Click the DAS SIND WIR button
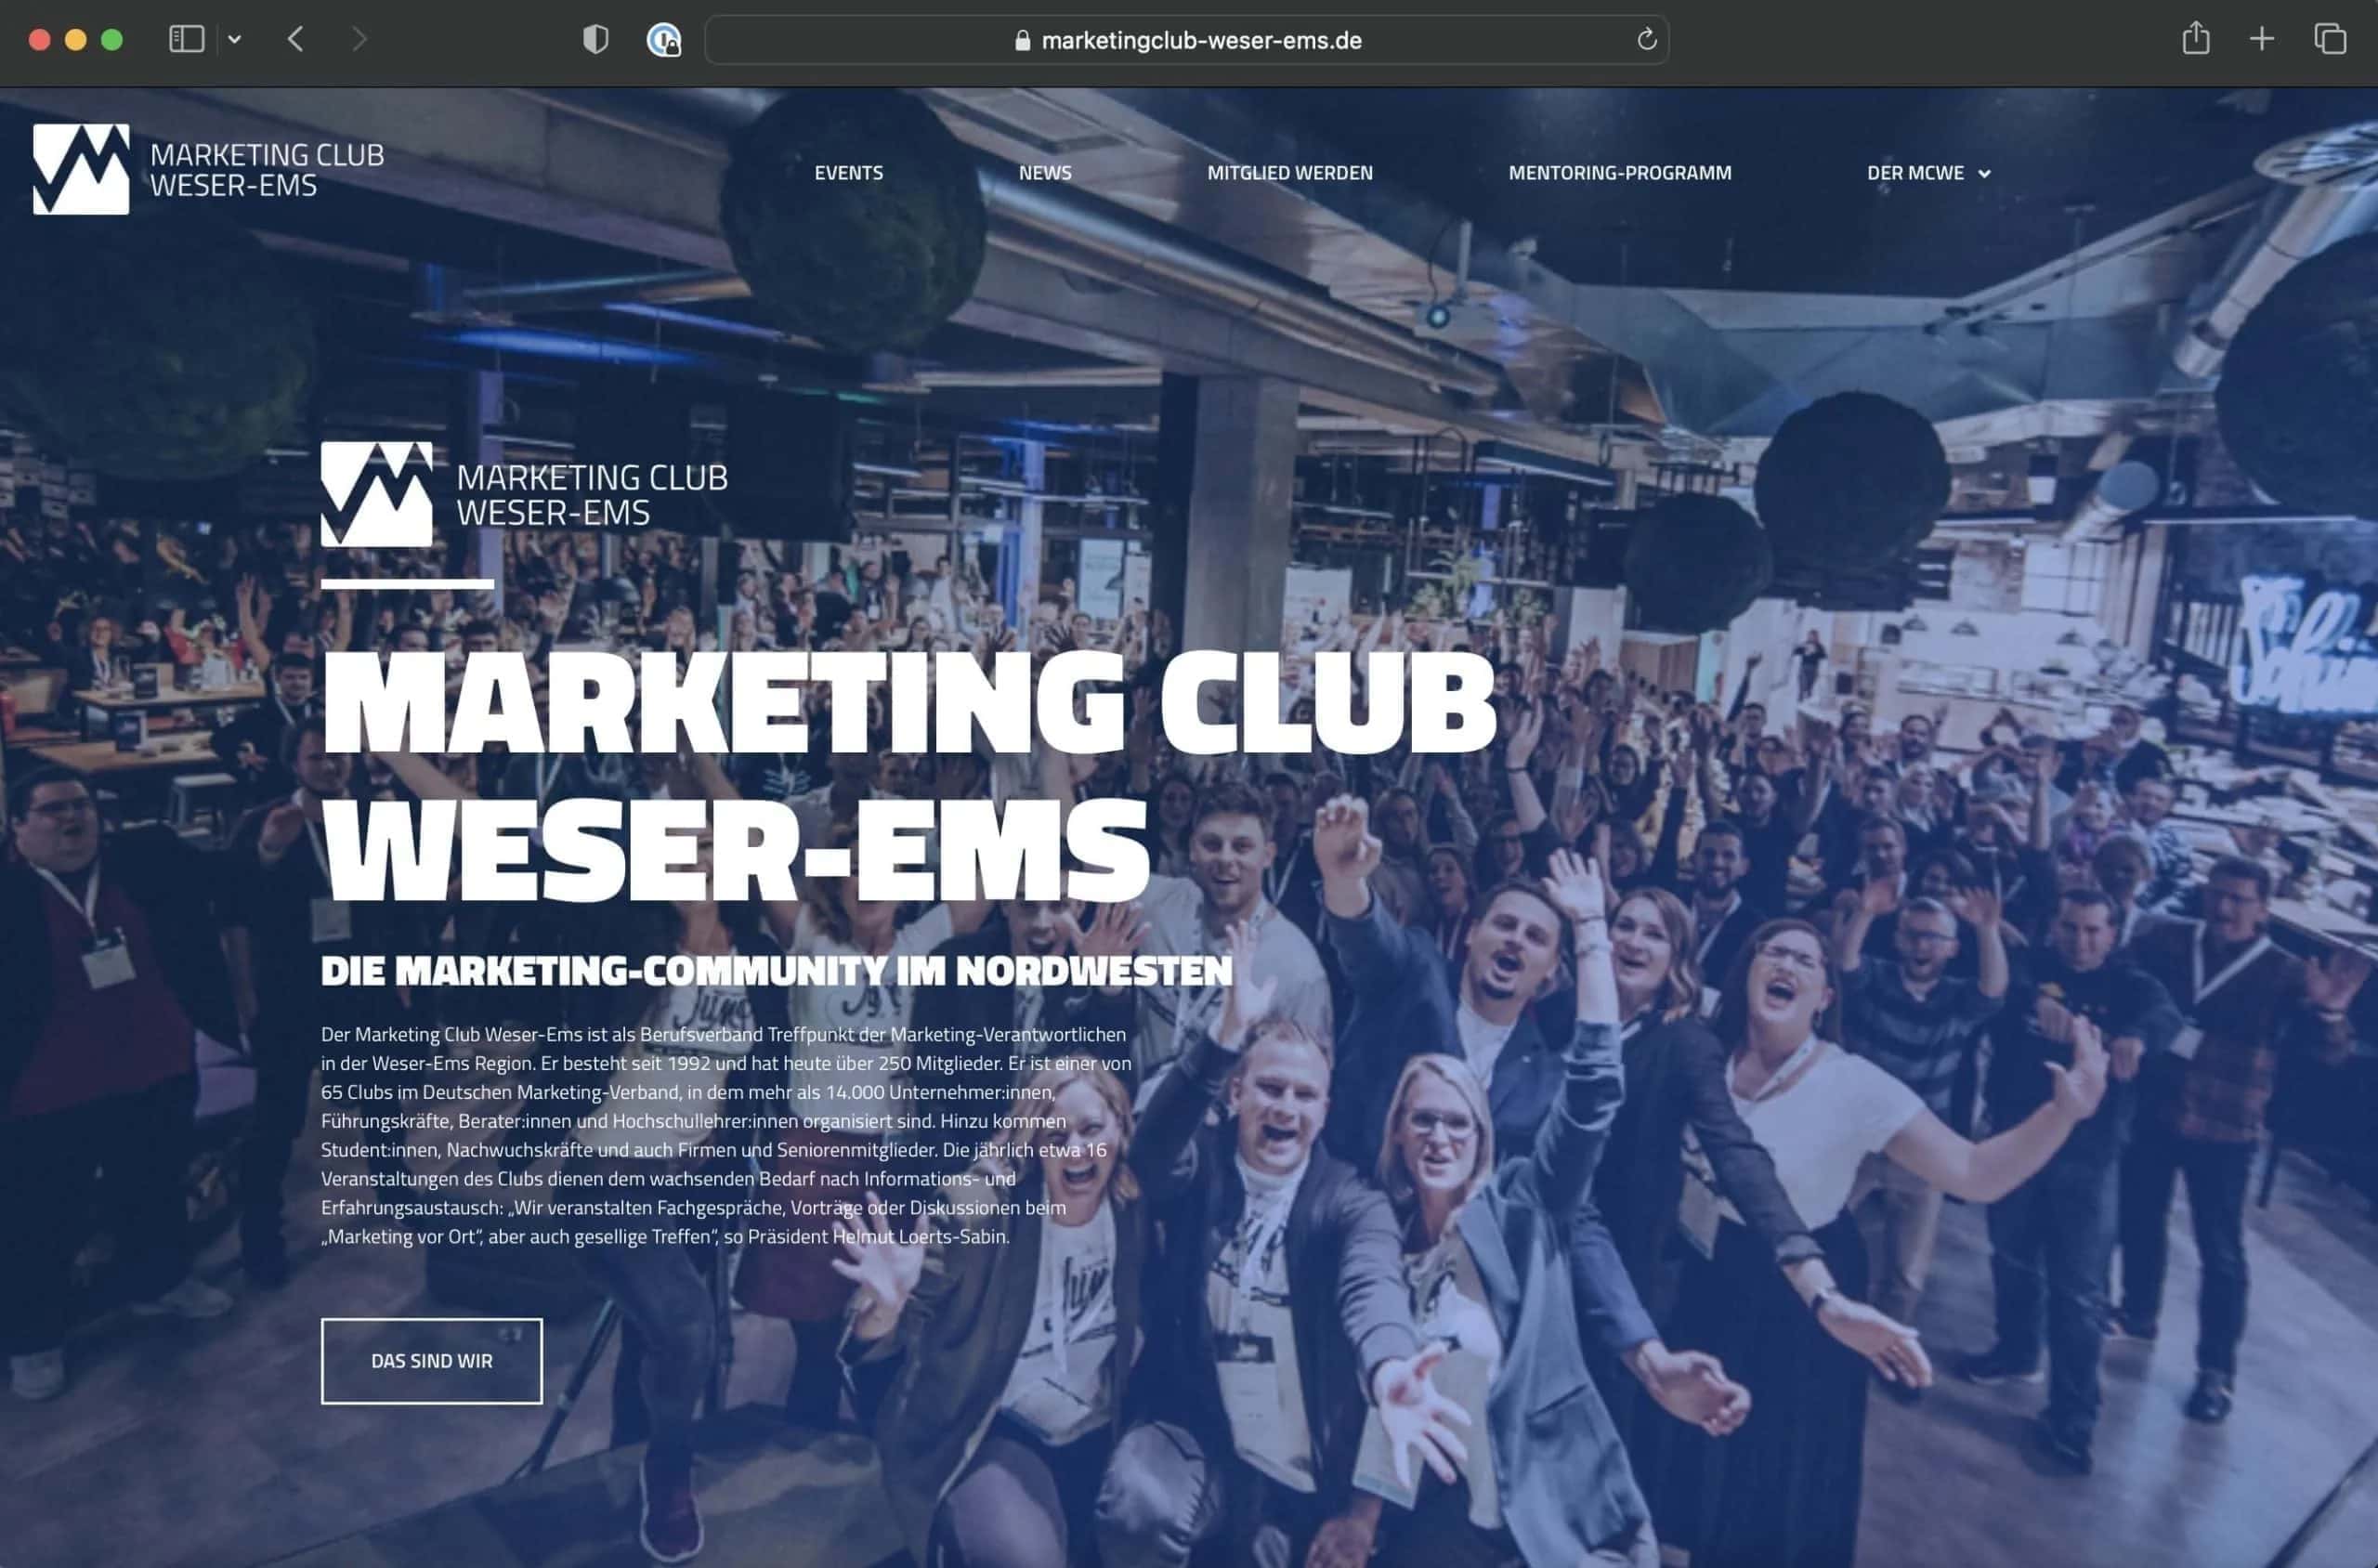 (432, 1361)
